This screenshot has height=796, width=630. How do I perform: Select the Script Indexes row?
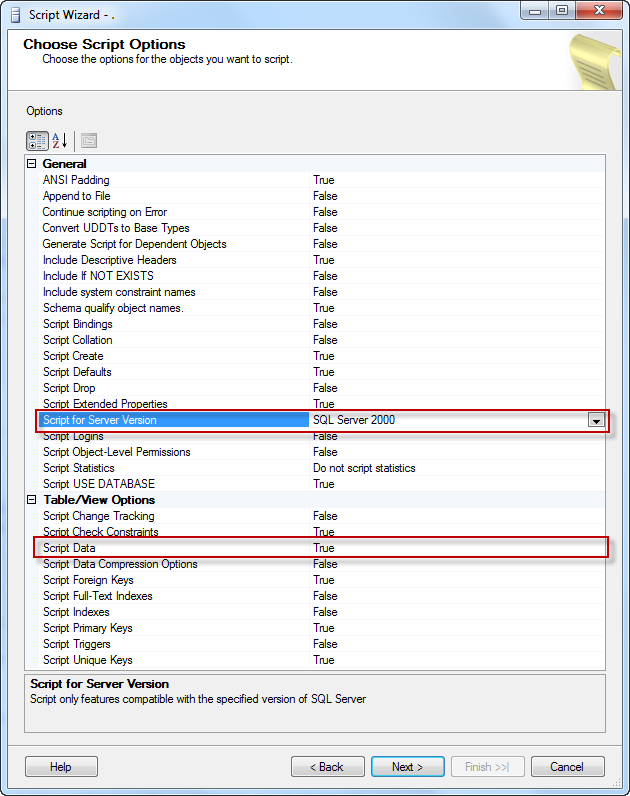point(77,612)
